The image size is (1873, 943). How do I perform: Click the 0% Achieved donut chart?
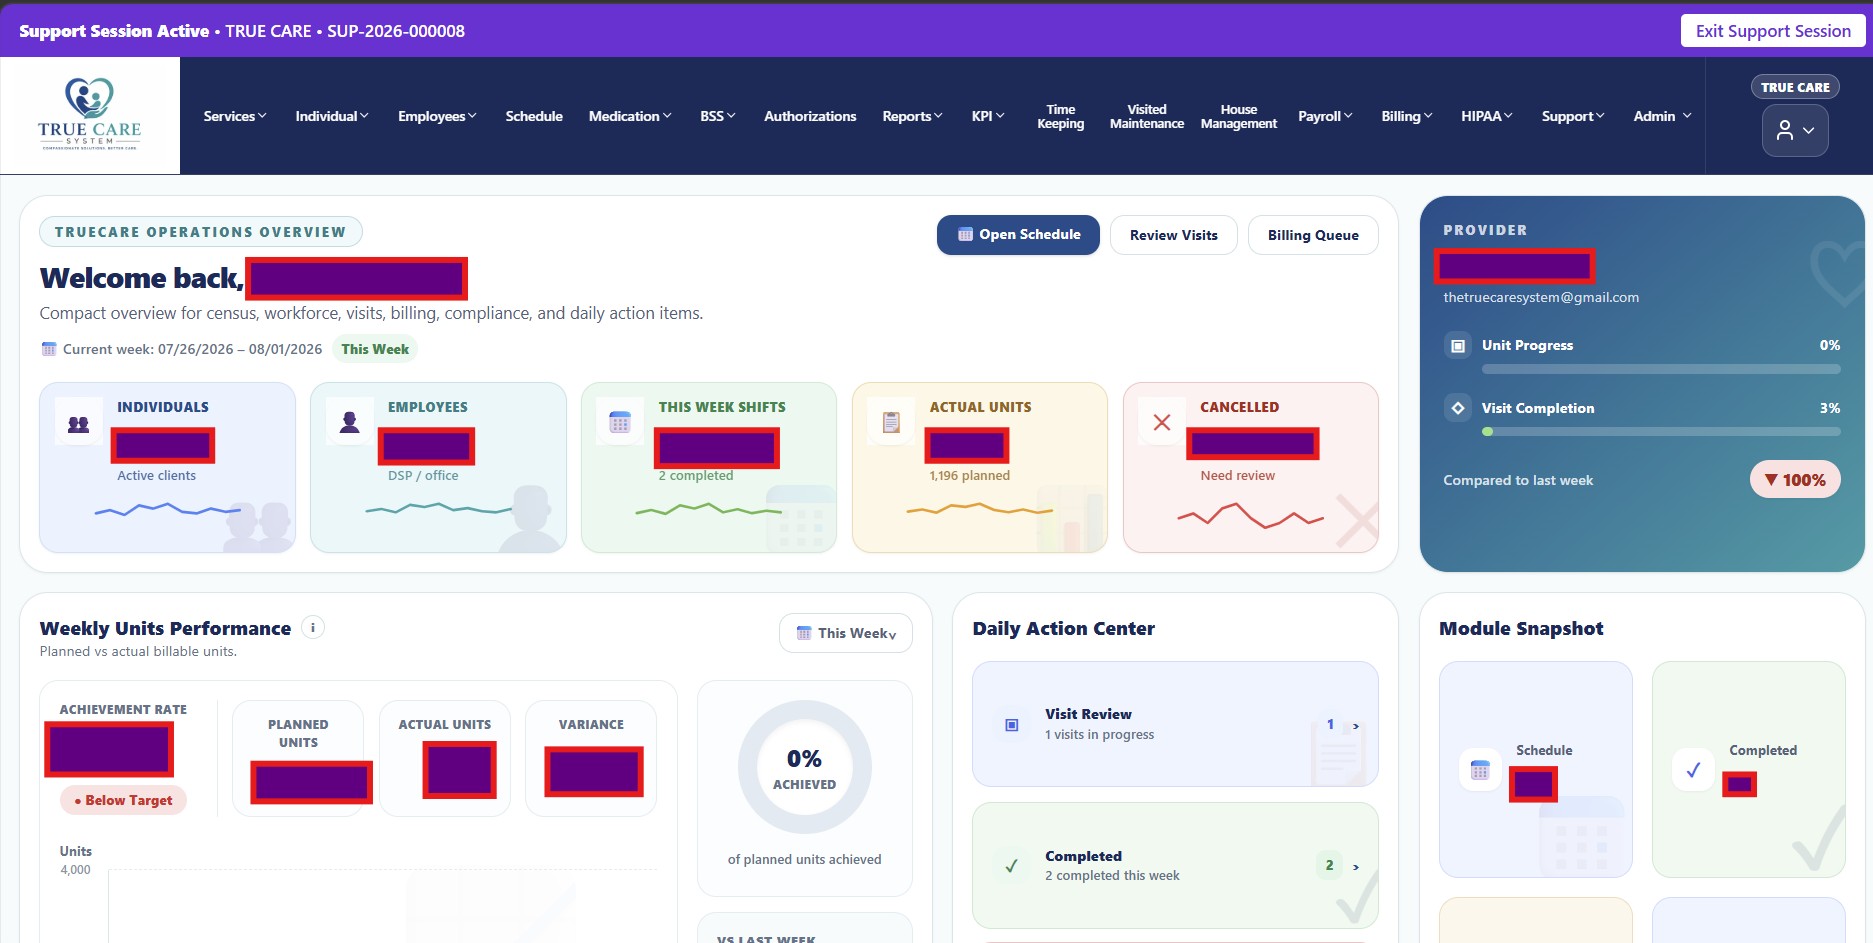pyautogui.click(x=805, y=767)
